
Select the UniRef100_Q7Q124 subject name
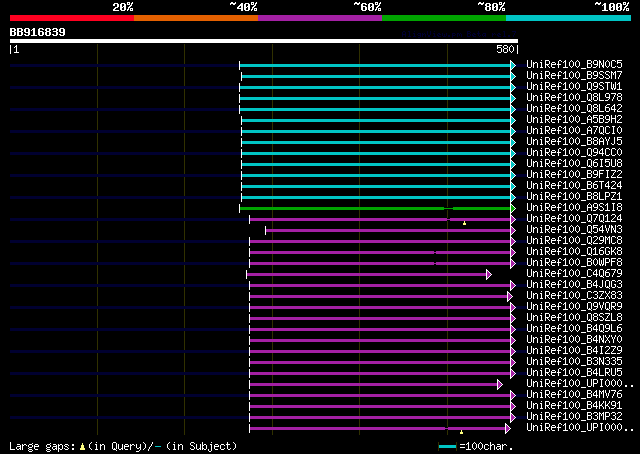tap(574, 219)
